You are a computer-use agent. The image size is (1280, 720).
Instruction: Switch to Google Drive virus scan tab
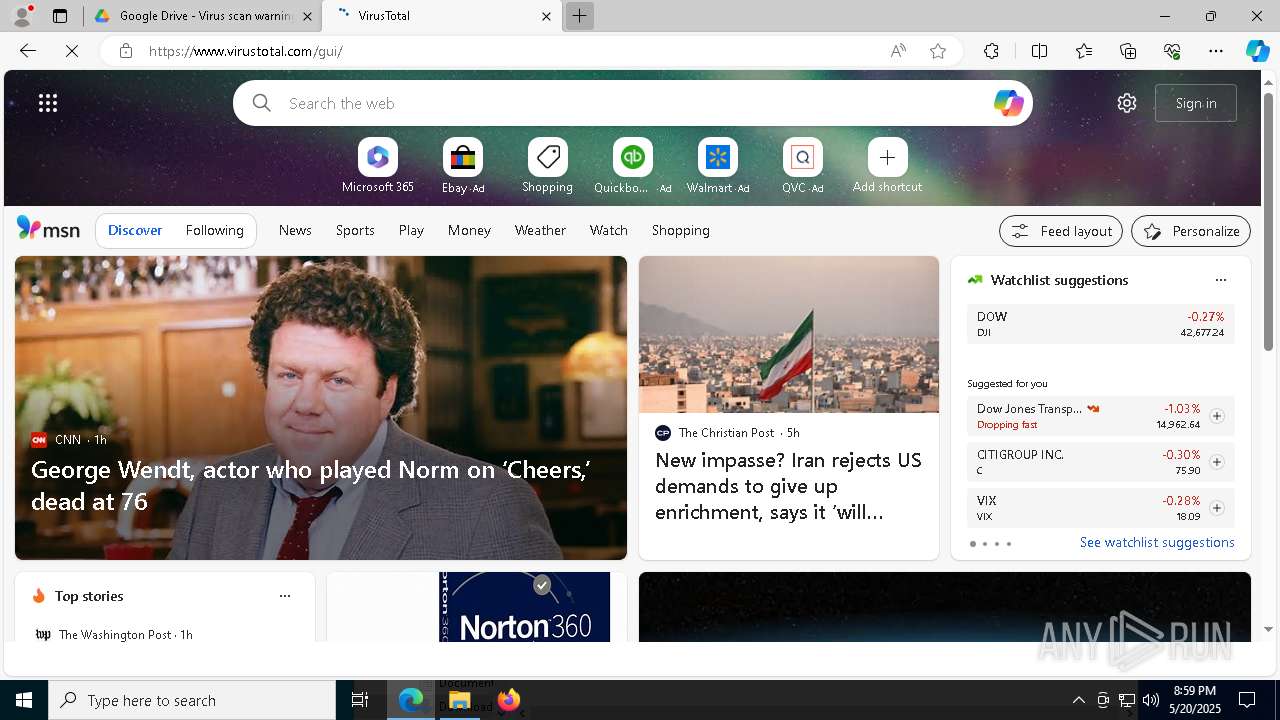tap(203, 16)
